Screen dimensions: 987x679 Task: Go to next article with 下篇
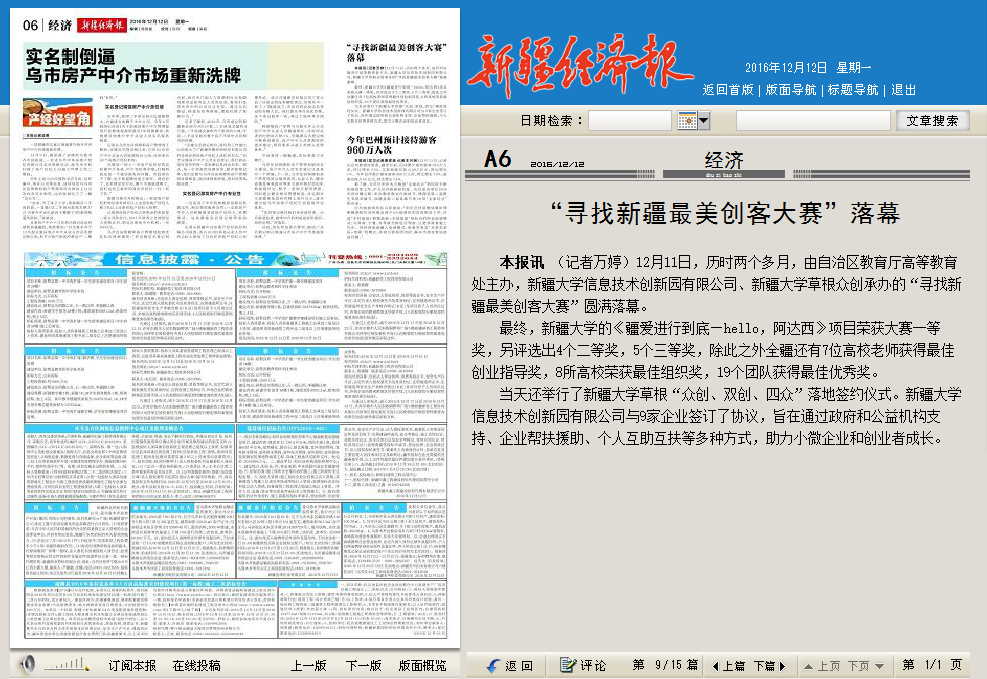point(770,666)
